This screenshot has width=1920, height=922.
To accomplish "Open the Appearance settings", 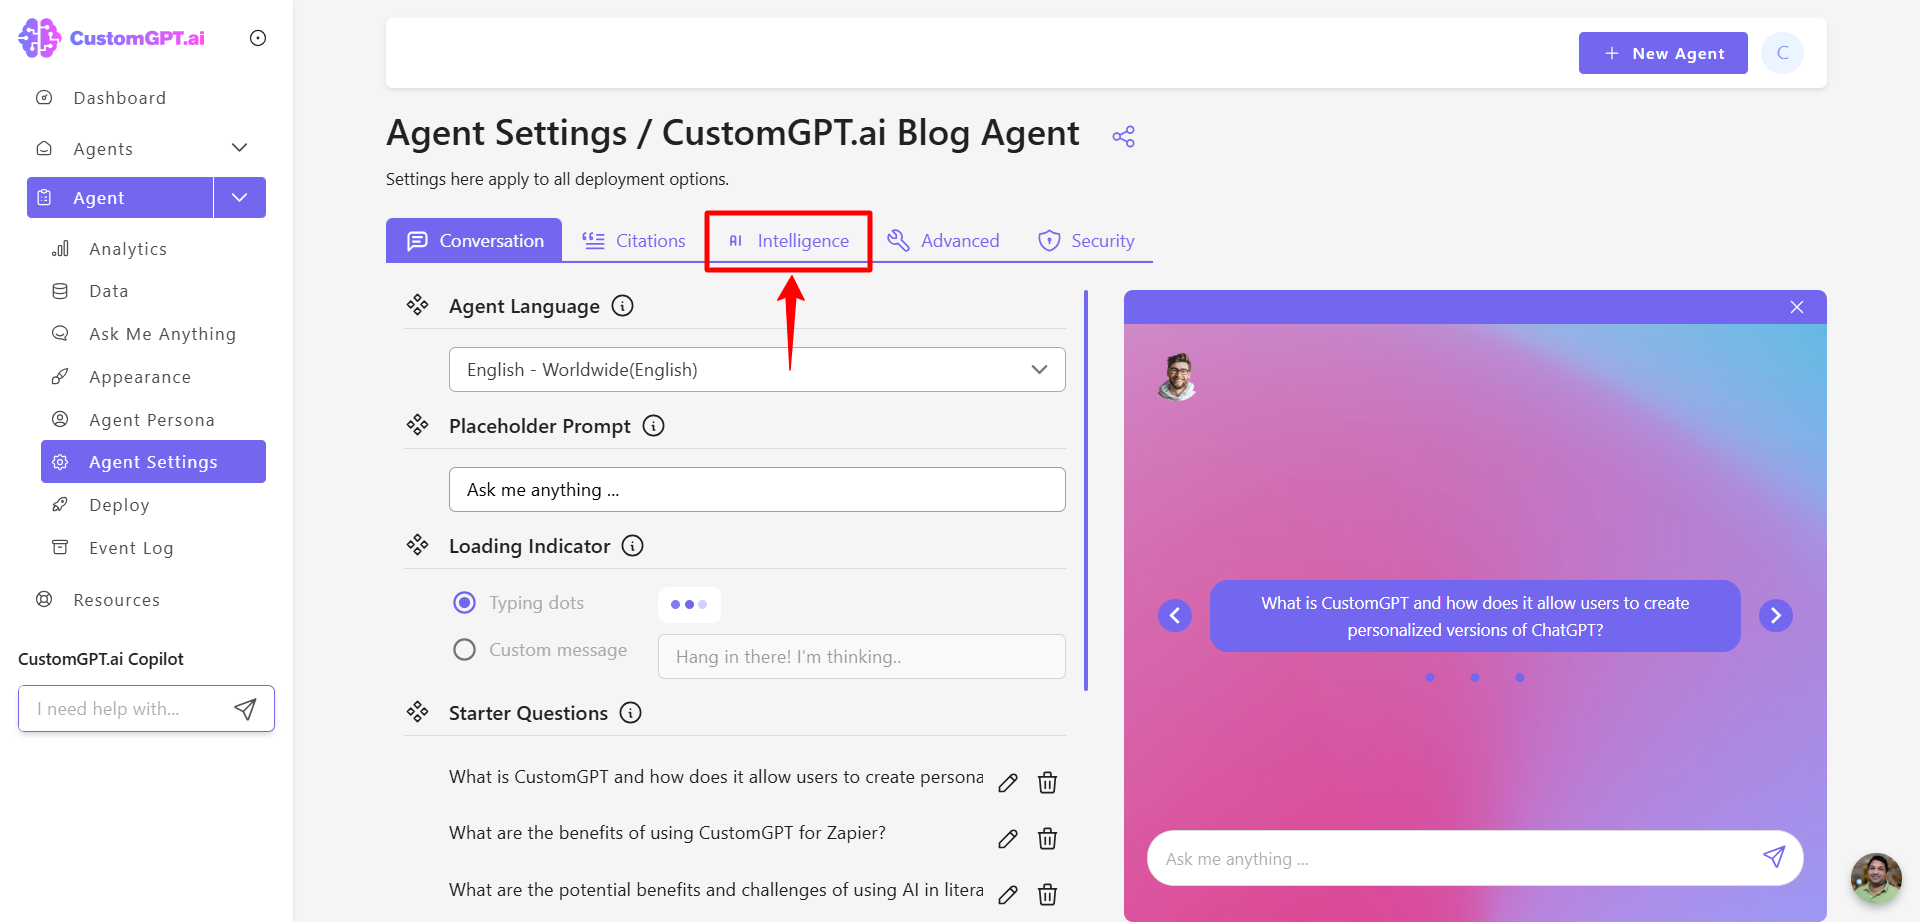I will 139,377.
